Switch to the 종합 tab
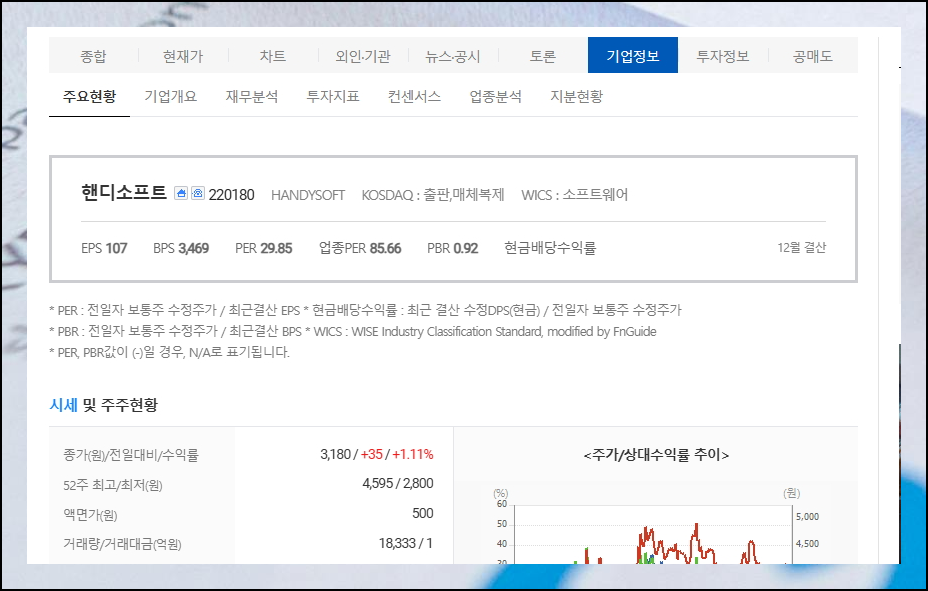This screenshot has height=591, width=928. pos(94,56)
